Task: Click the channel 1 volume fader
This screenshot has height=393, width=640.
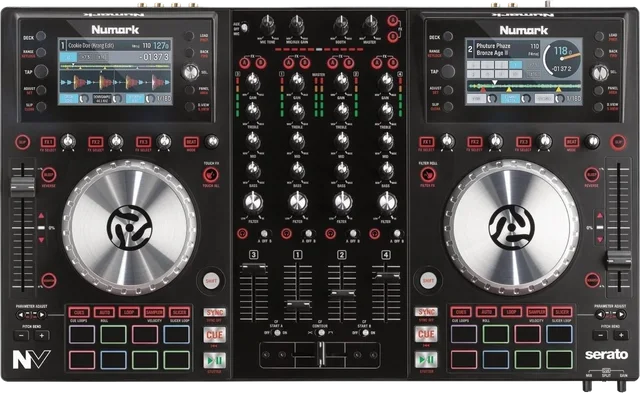Action: point(298,305)
